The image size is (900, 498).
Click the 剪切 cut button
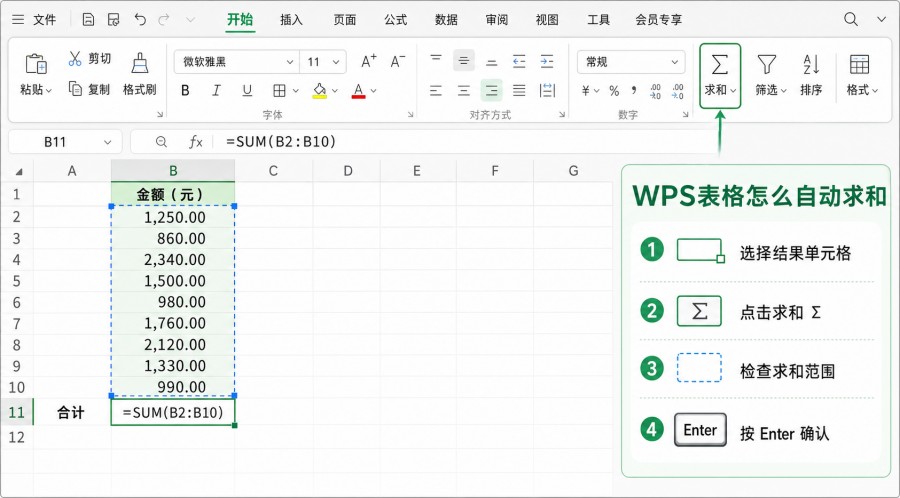(90, 59)
